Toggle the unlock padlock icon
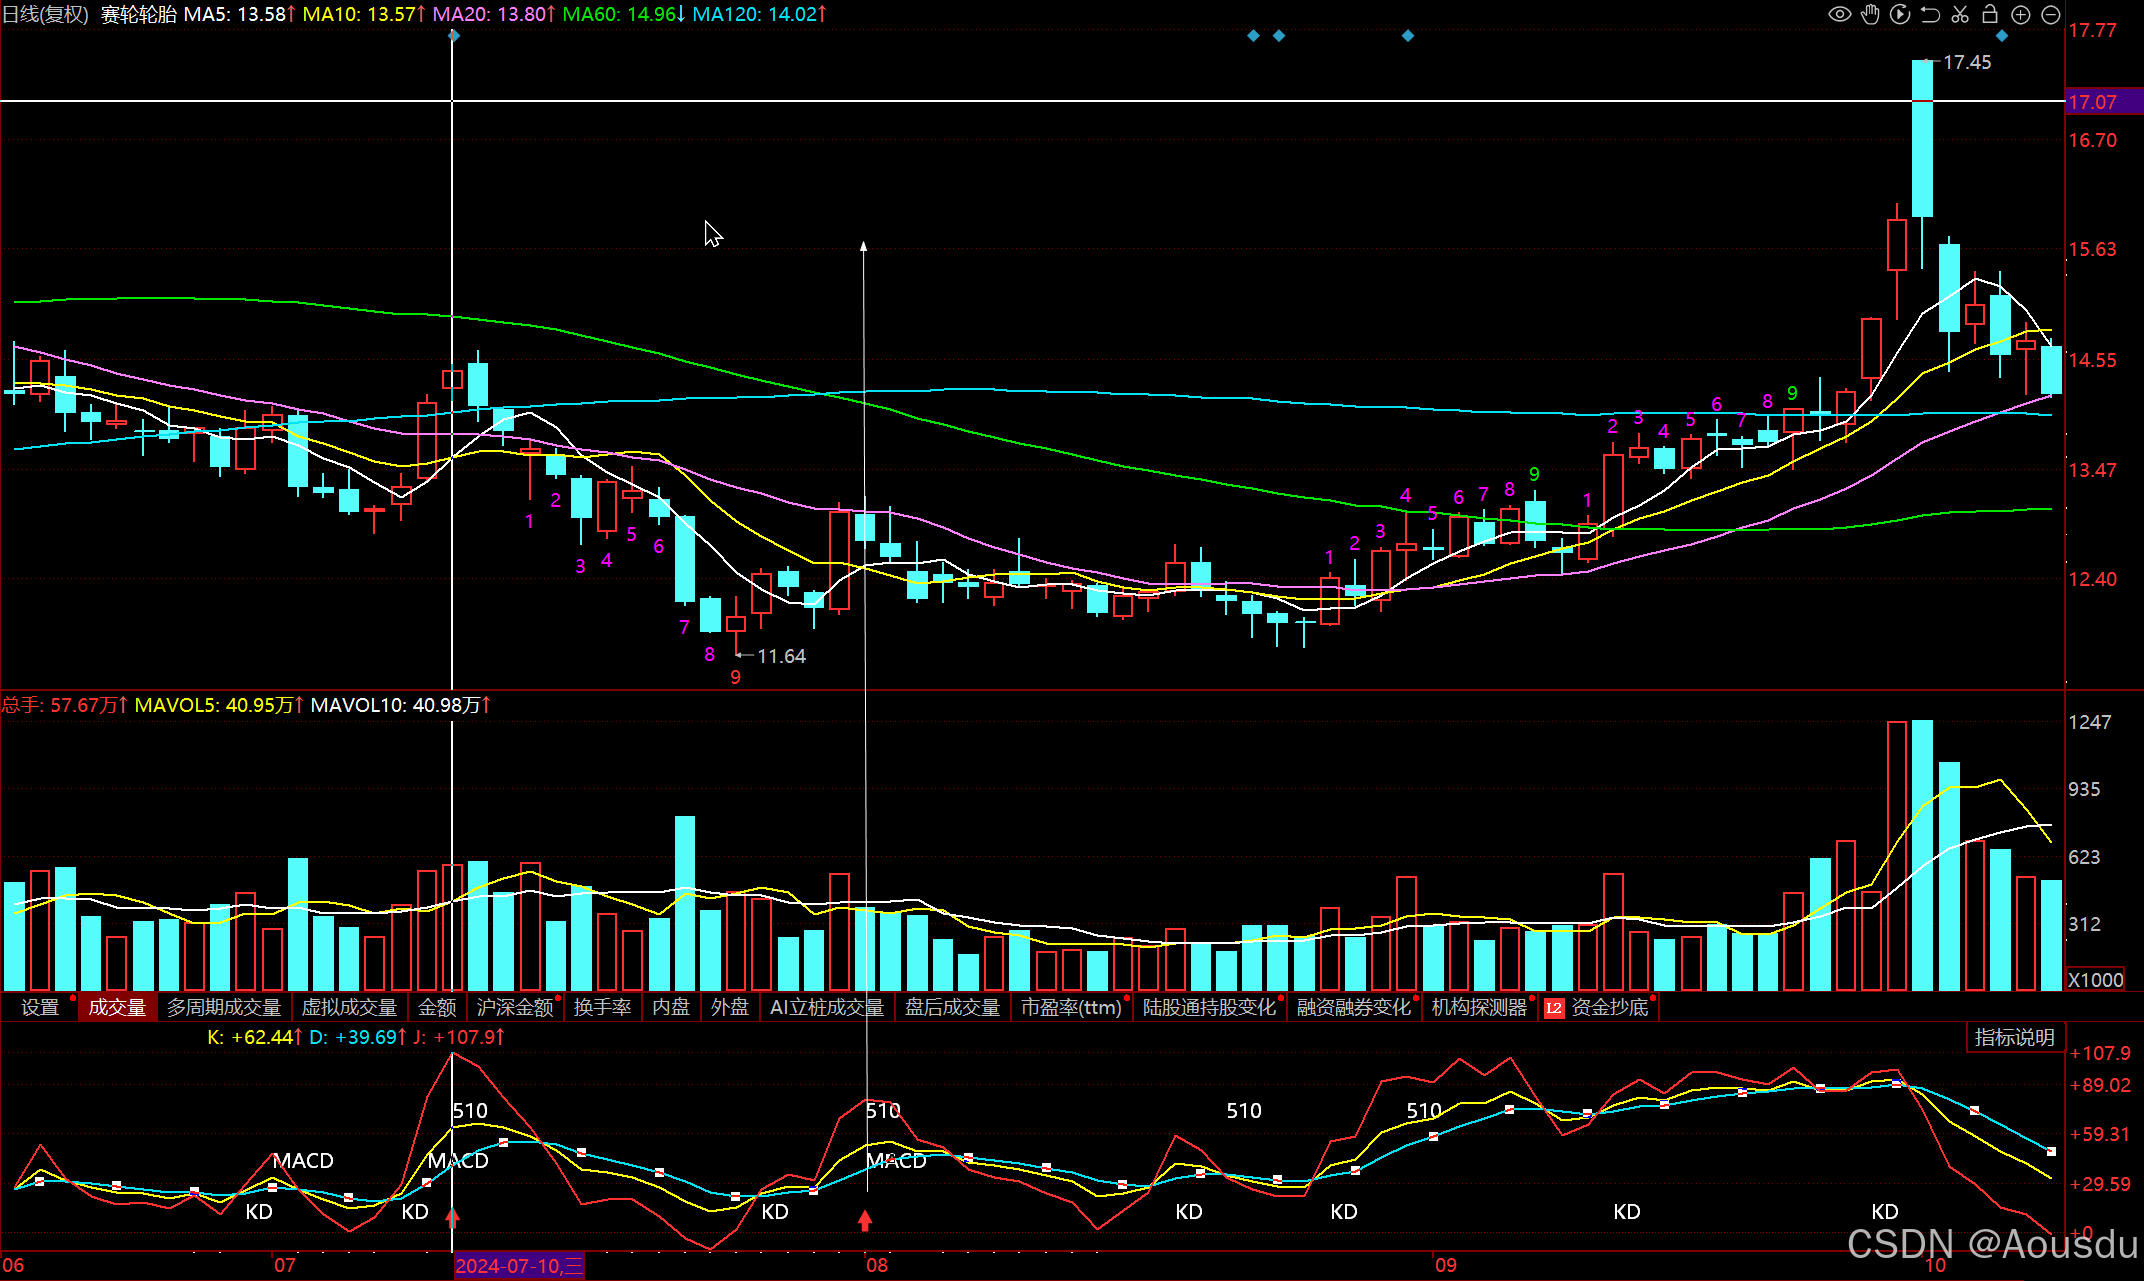Screen dimensions: 2144x1281 [1990, 14]
